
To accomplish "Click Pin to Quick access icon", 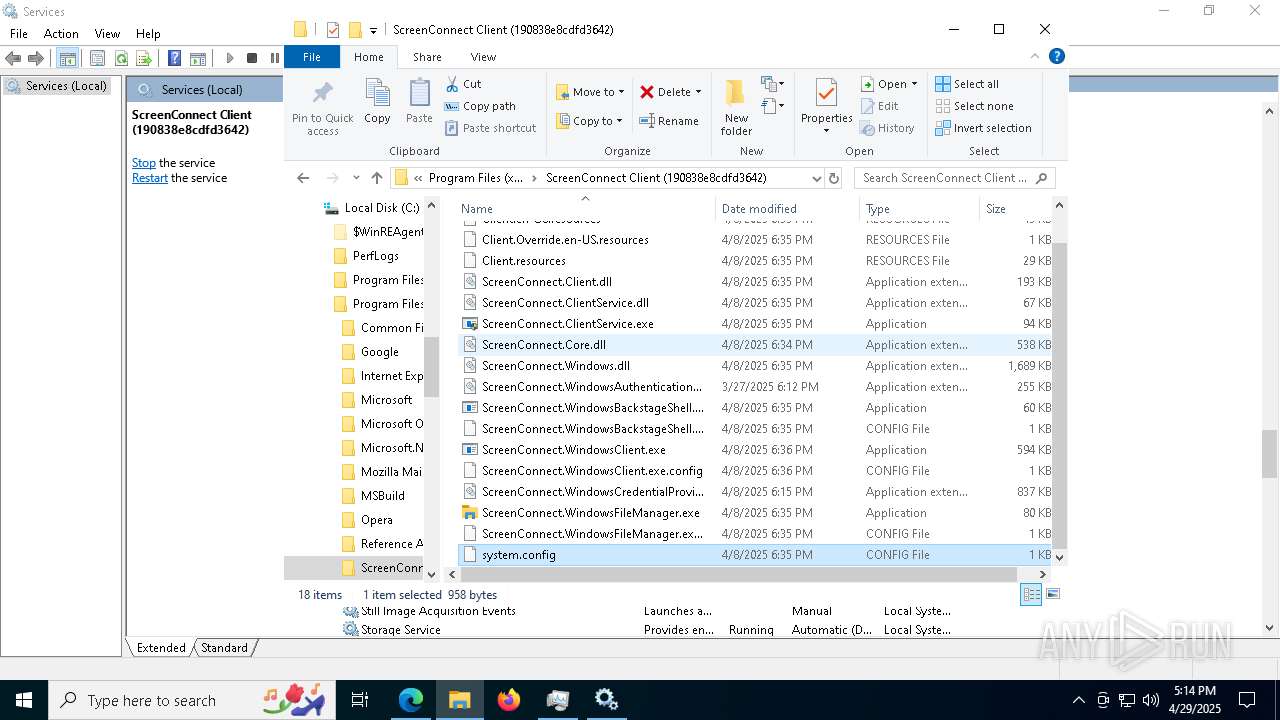I will click(322, 94).
